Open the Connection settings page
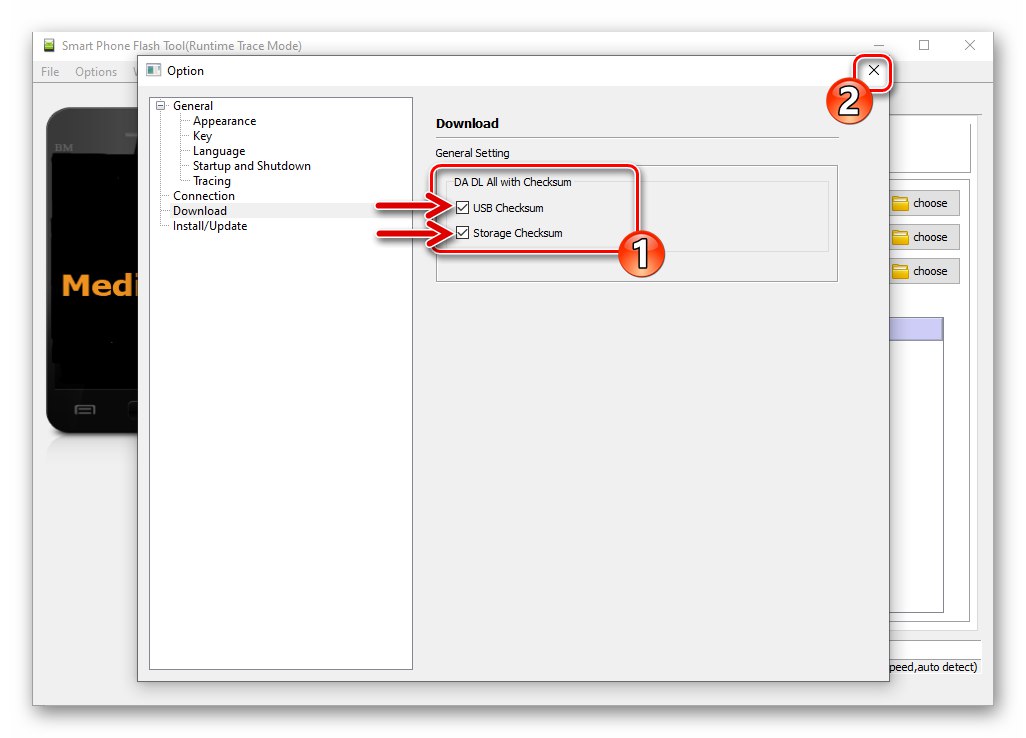1026x738 pixels. pos(203,196)
